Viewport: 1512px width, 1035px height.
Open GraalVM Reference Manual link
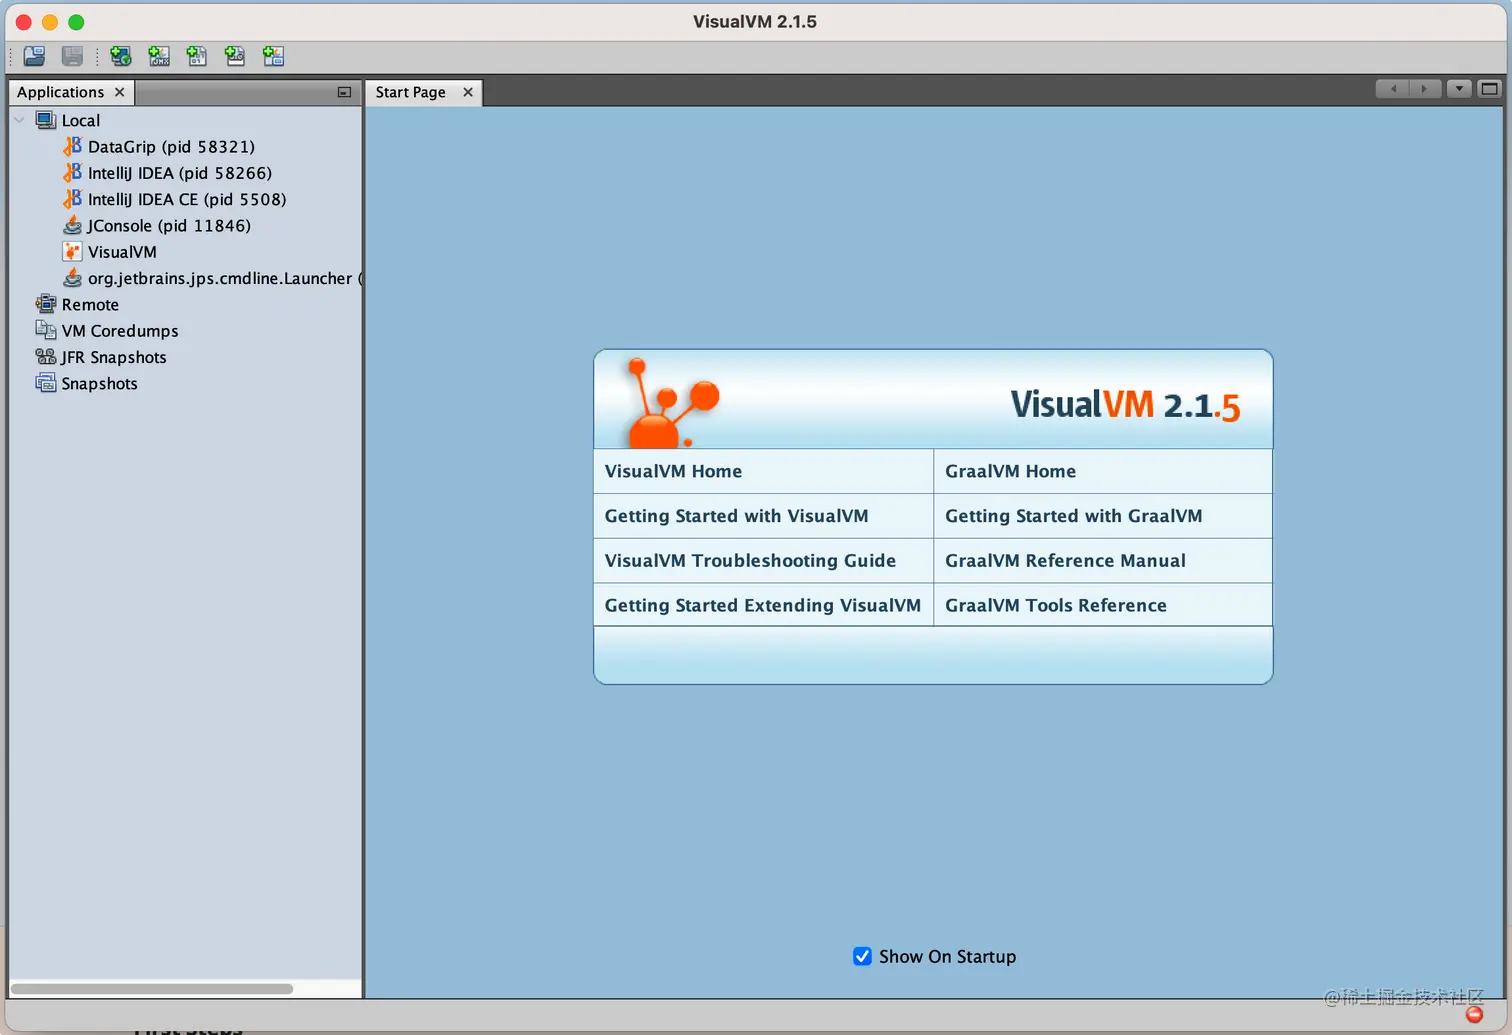[x=1065, y=561]
